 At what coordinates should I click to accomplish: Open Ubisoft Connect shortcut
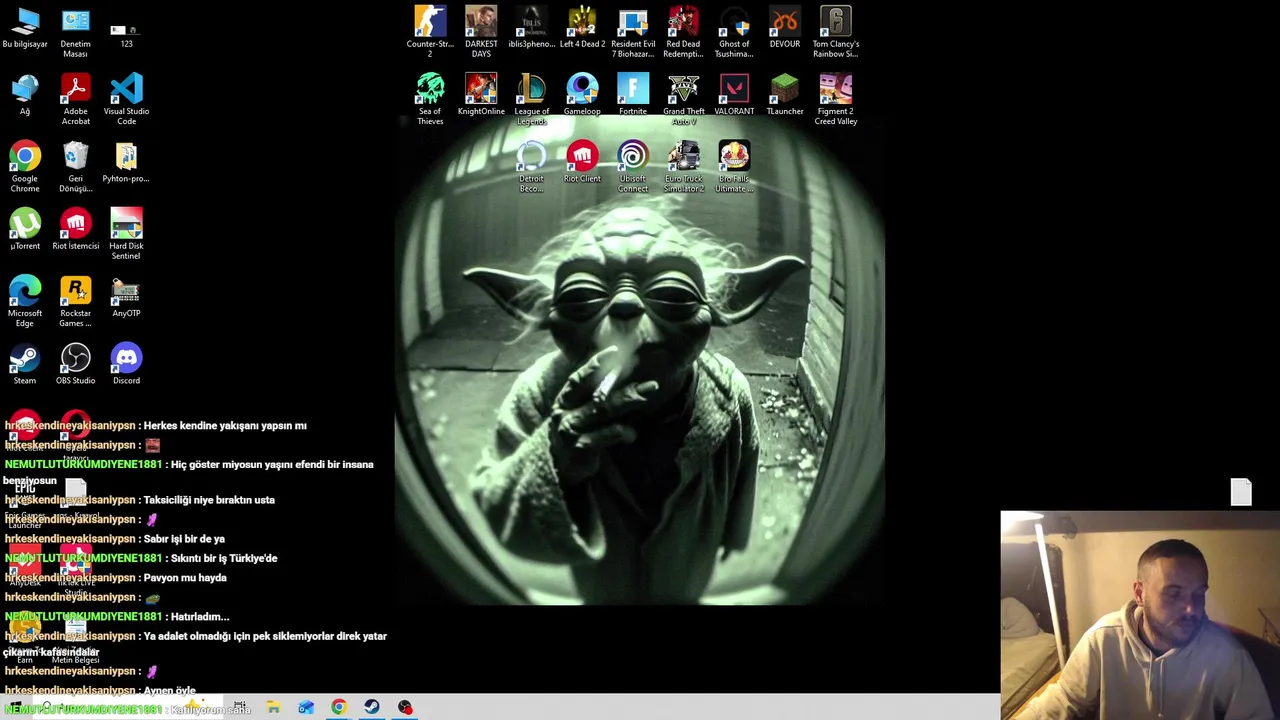pyautogui.click(x=633, y=167)
